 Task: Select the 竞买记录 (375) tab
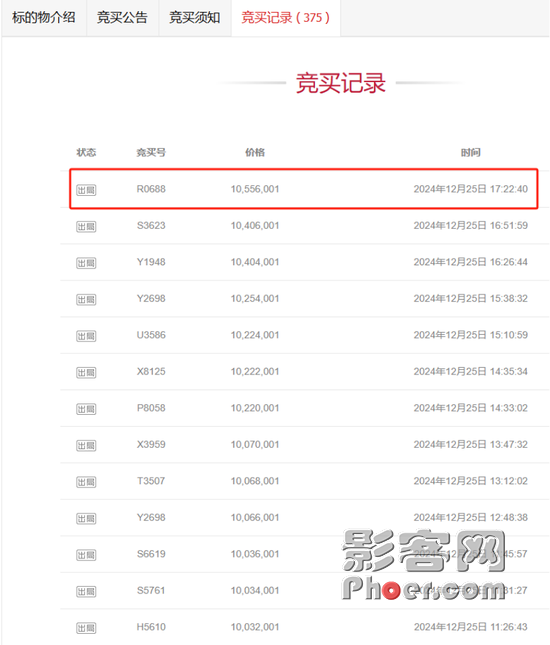285,18
